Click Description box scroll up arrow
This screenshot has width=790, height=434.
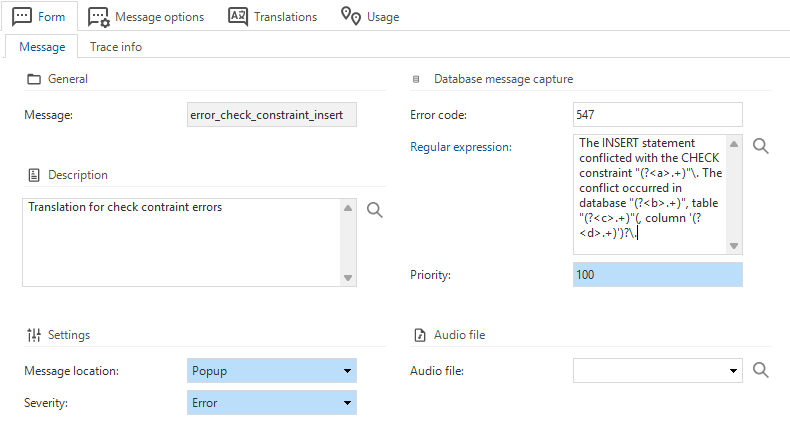[x=348, y=208]
